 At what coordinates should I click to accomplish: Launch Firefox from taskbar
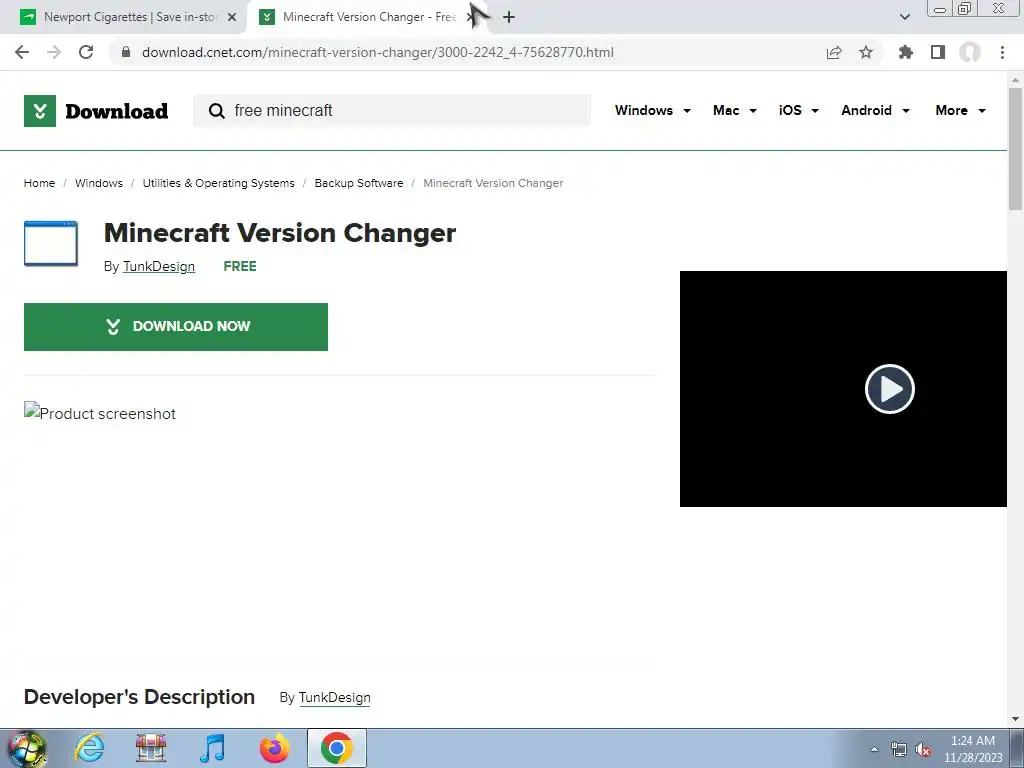[274, 748]
